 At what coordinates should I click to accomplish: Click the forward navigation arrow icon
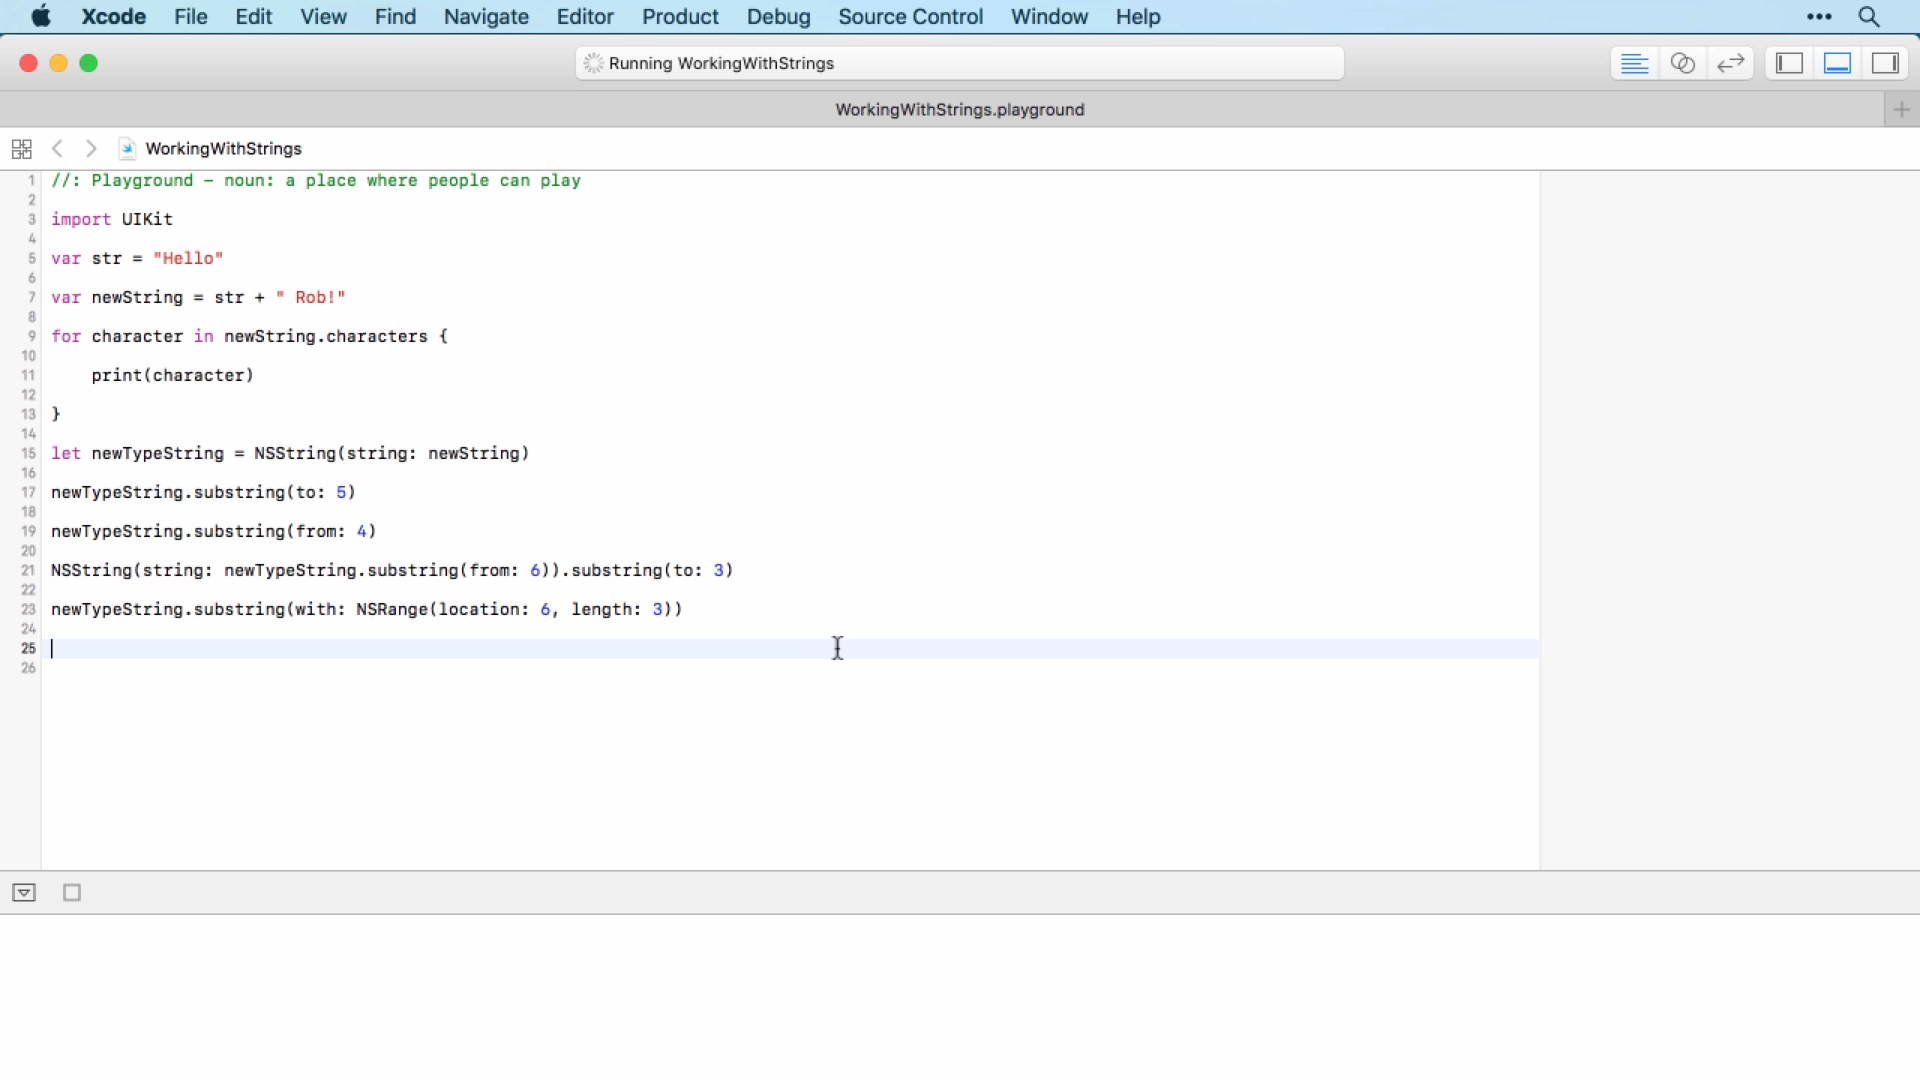click(90, 148)
